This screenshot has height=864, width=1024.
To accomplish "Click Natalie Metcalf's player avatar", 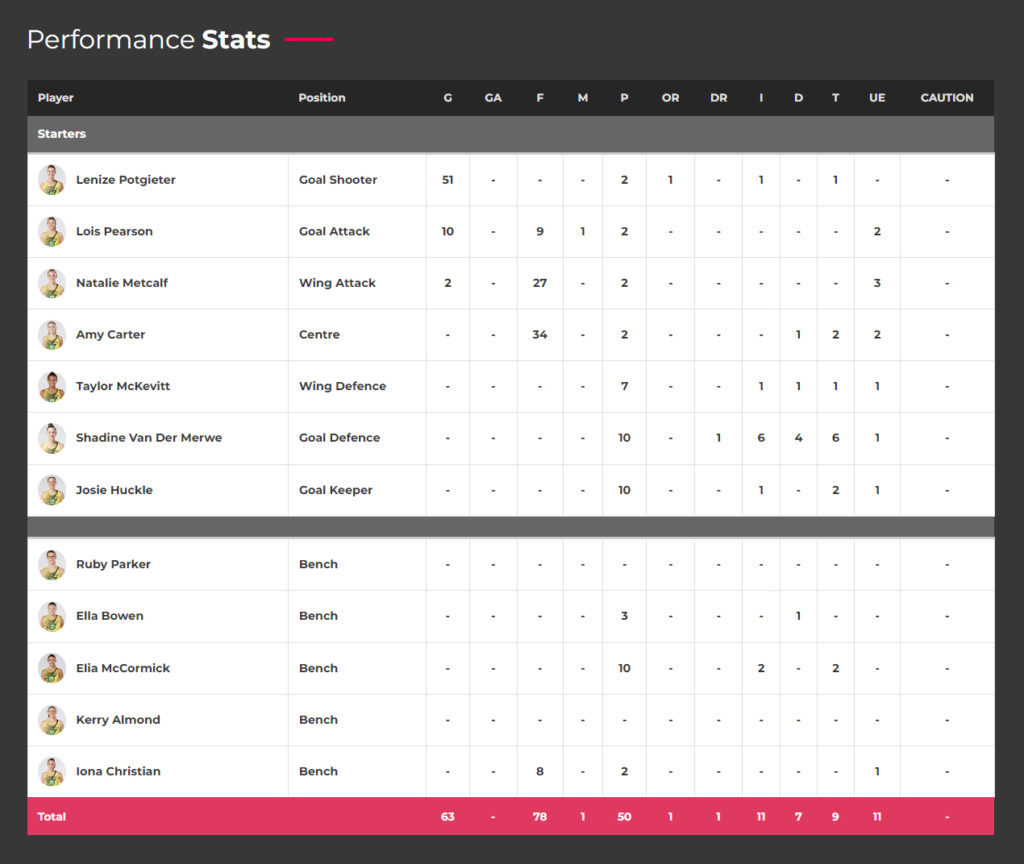I will coord(52,283).
